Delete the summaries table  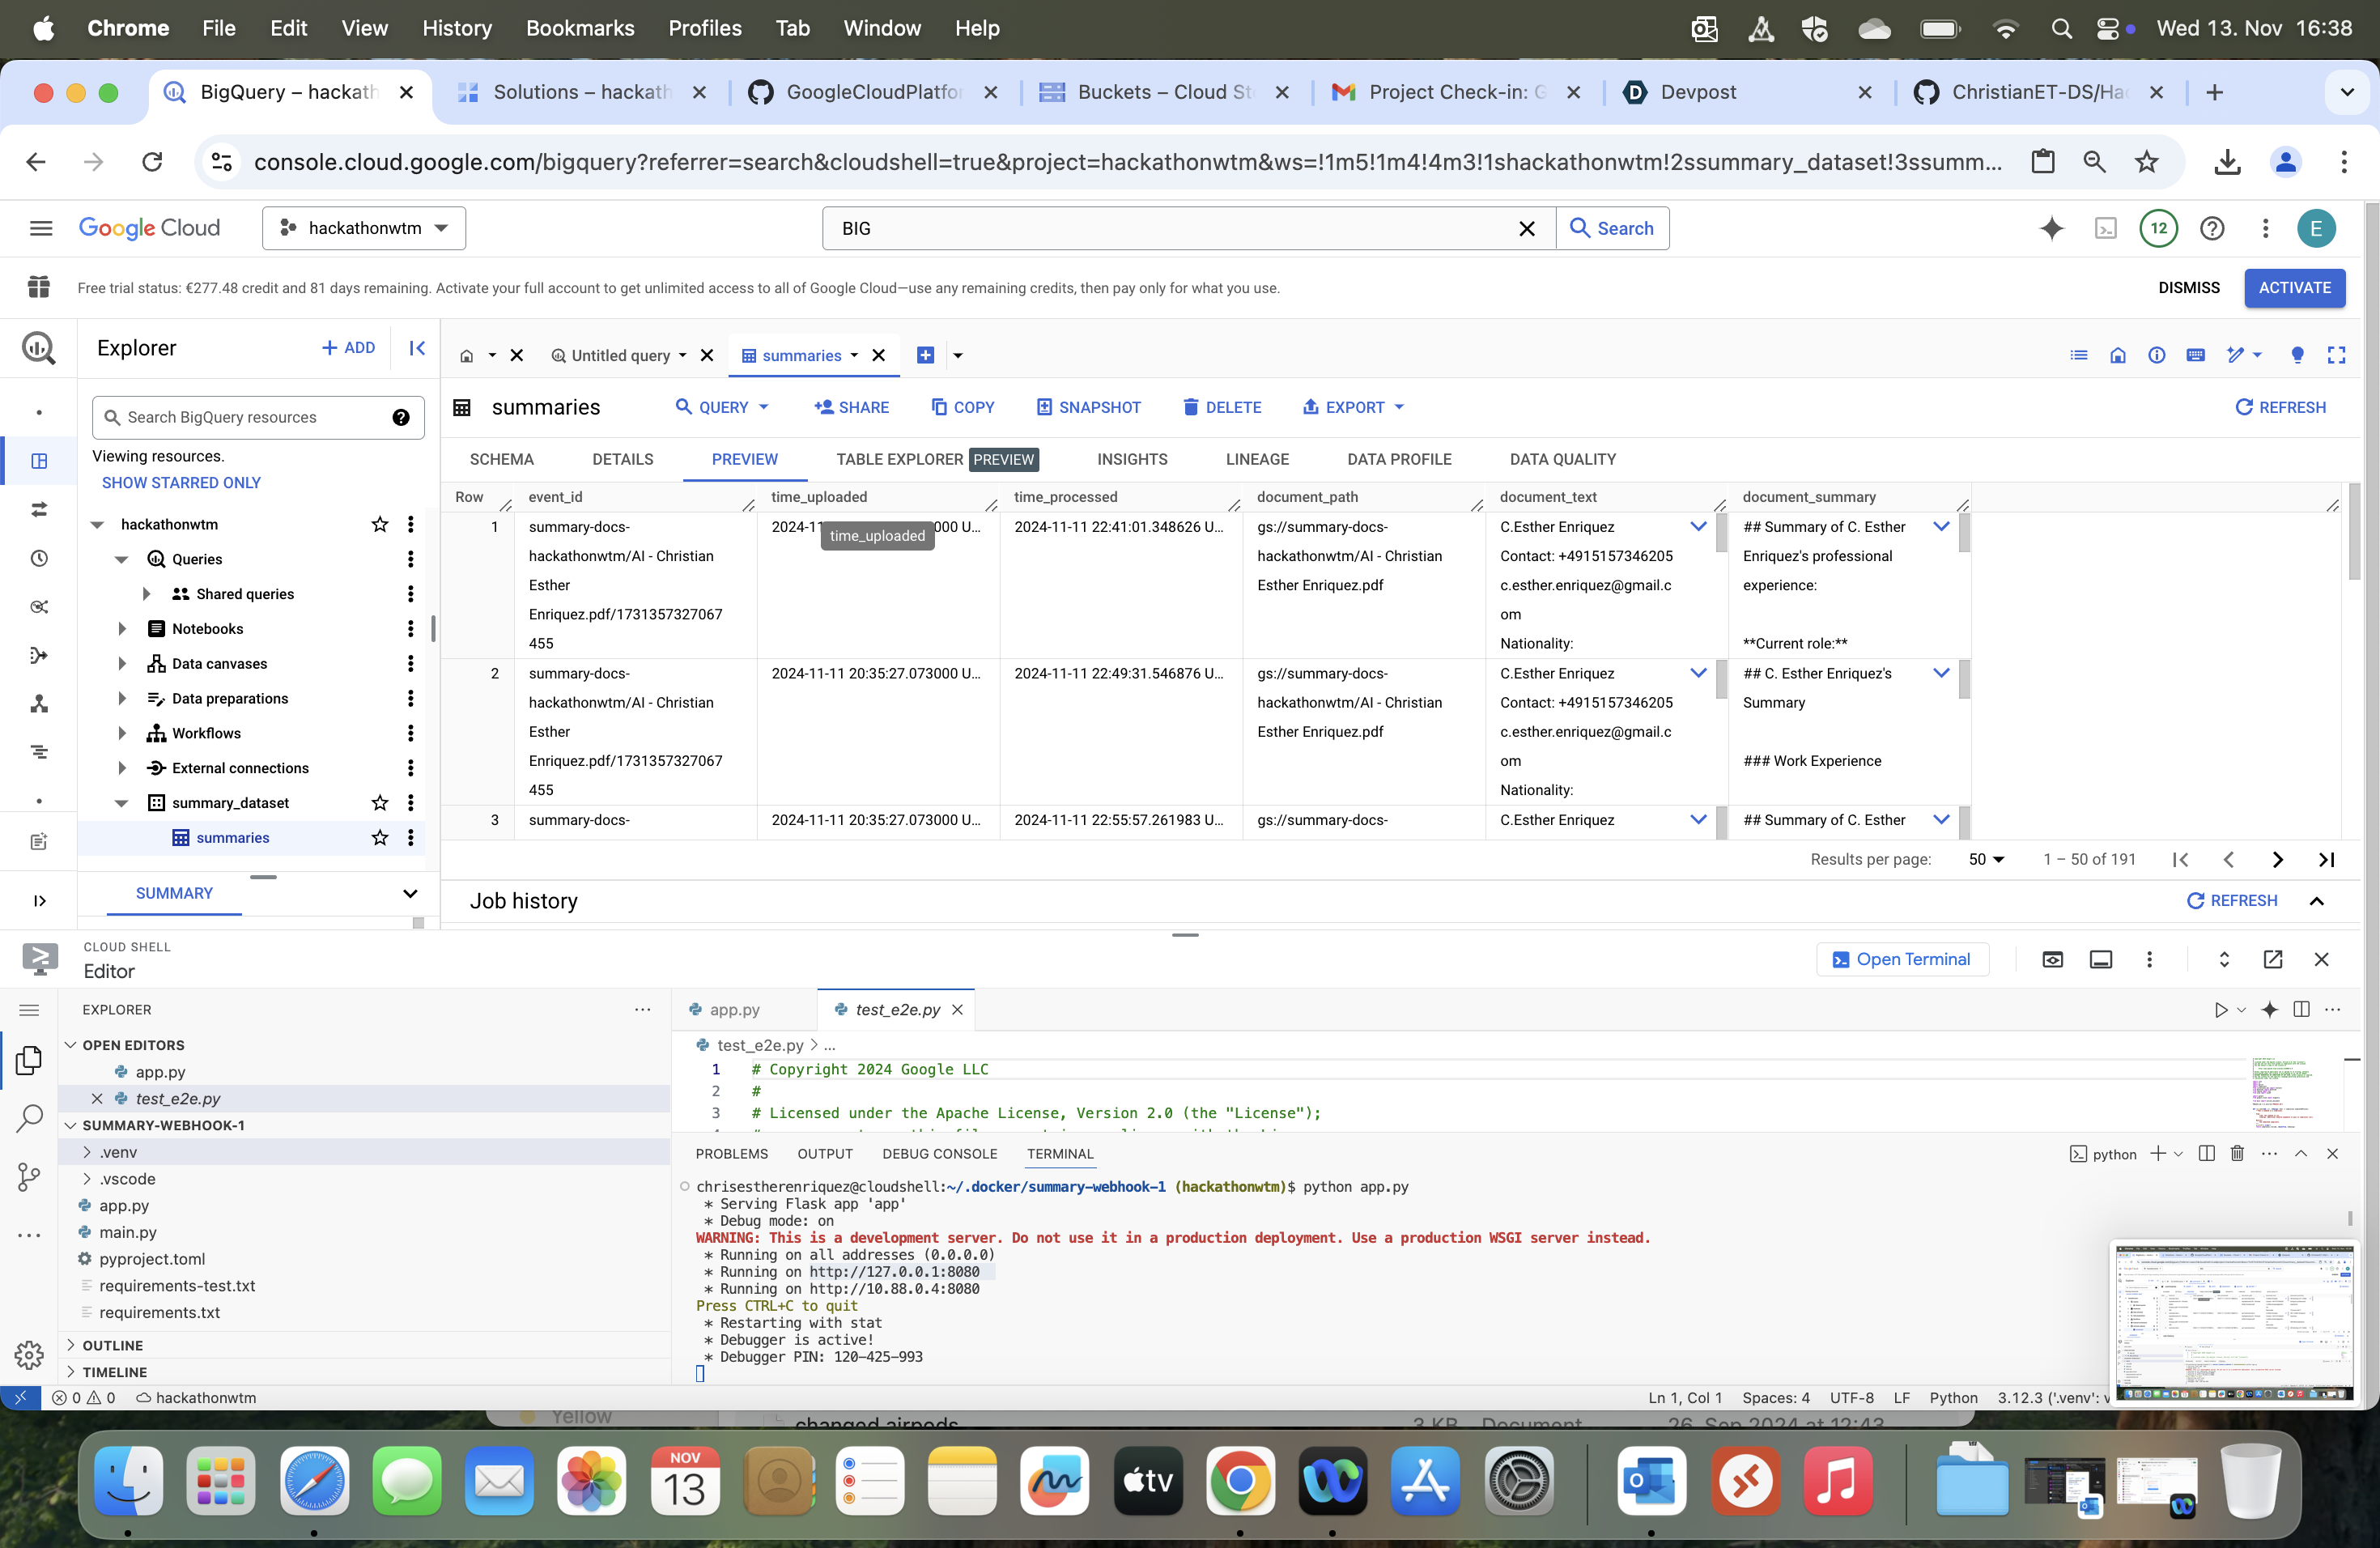point(1221,407)
